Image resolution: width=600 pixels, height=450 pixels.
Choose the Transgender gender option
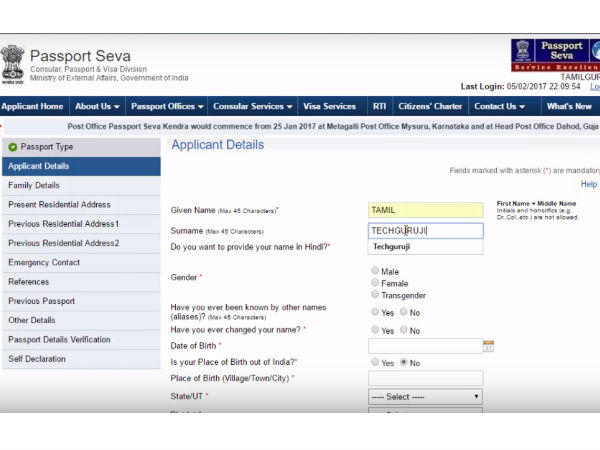(x=375, y=295)
